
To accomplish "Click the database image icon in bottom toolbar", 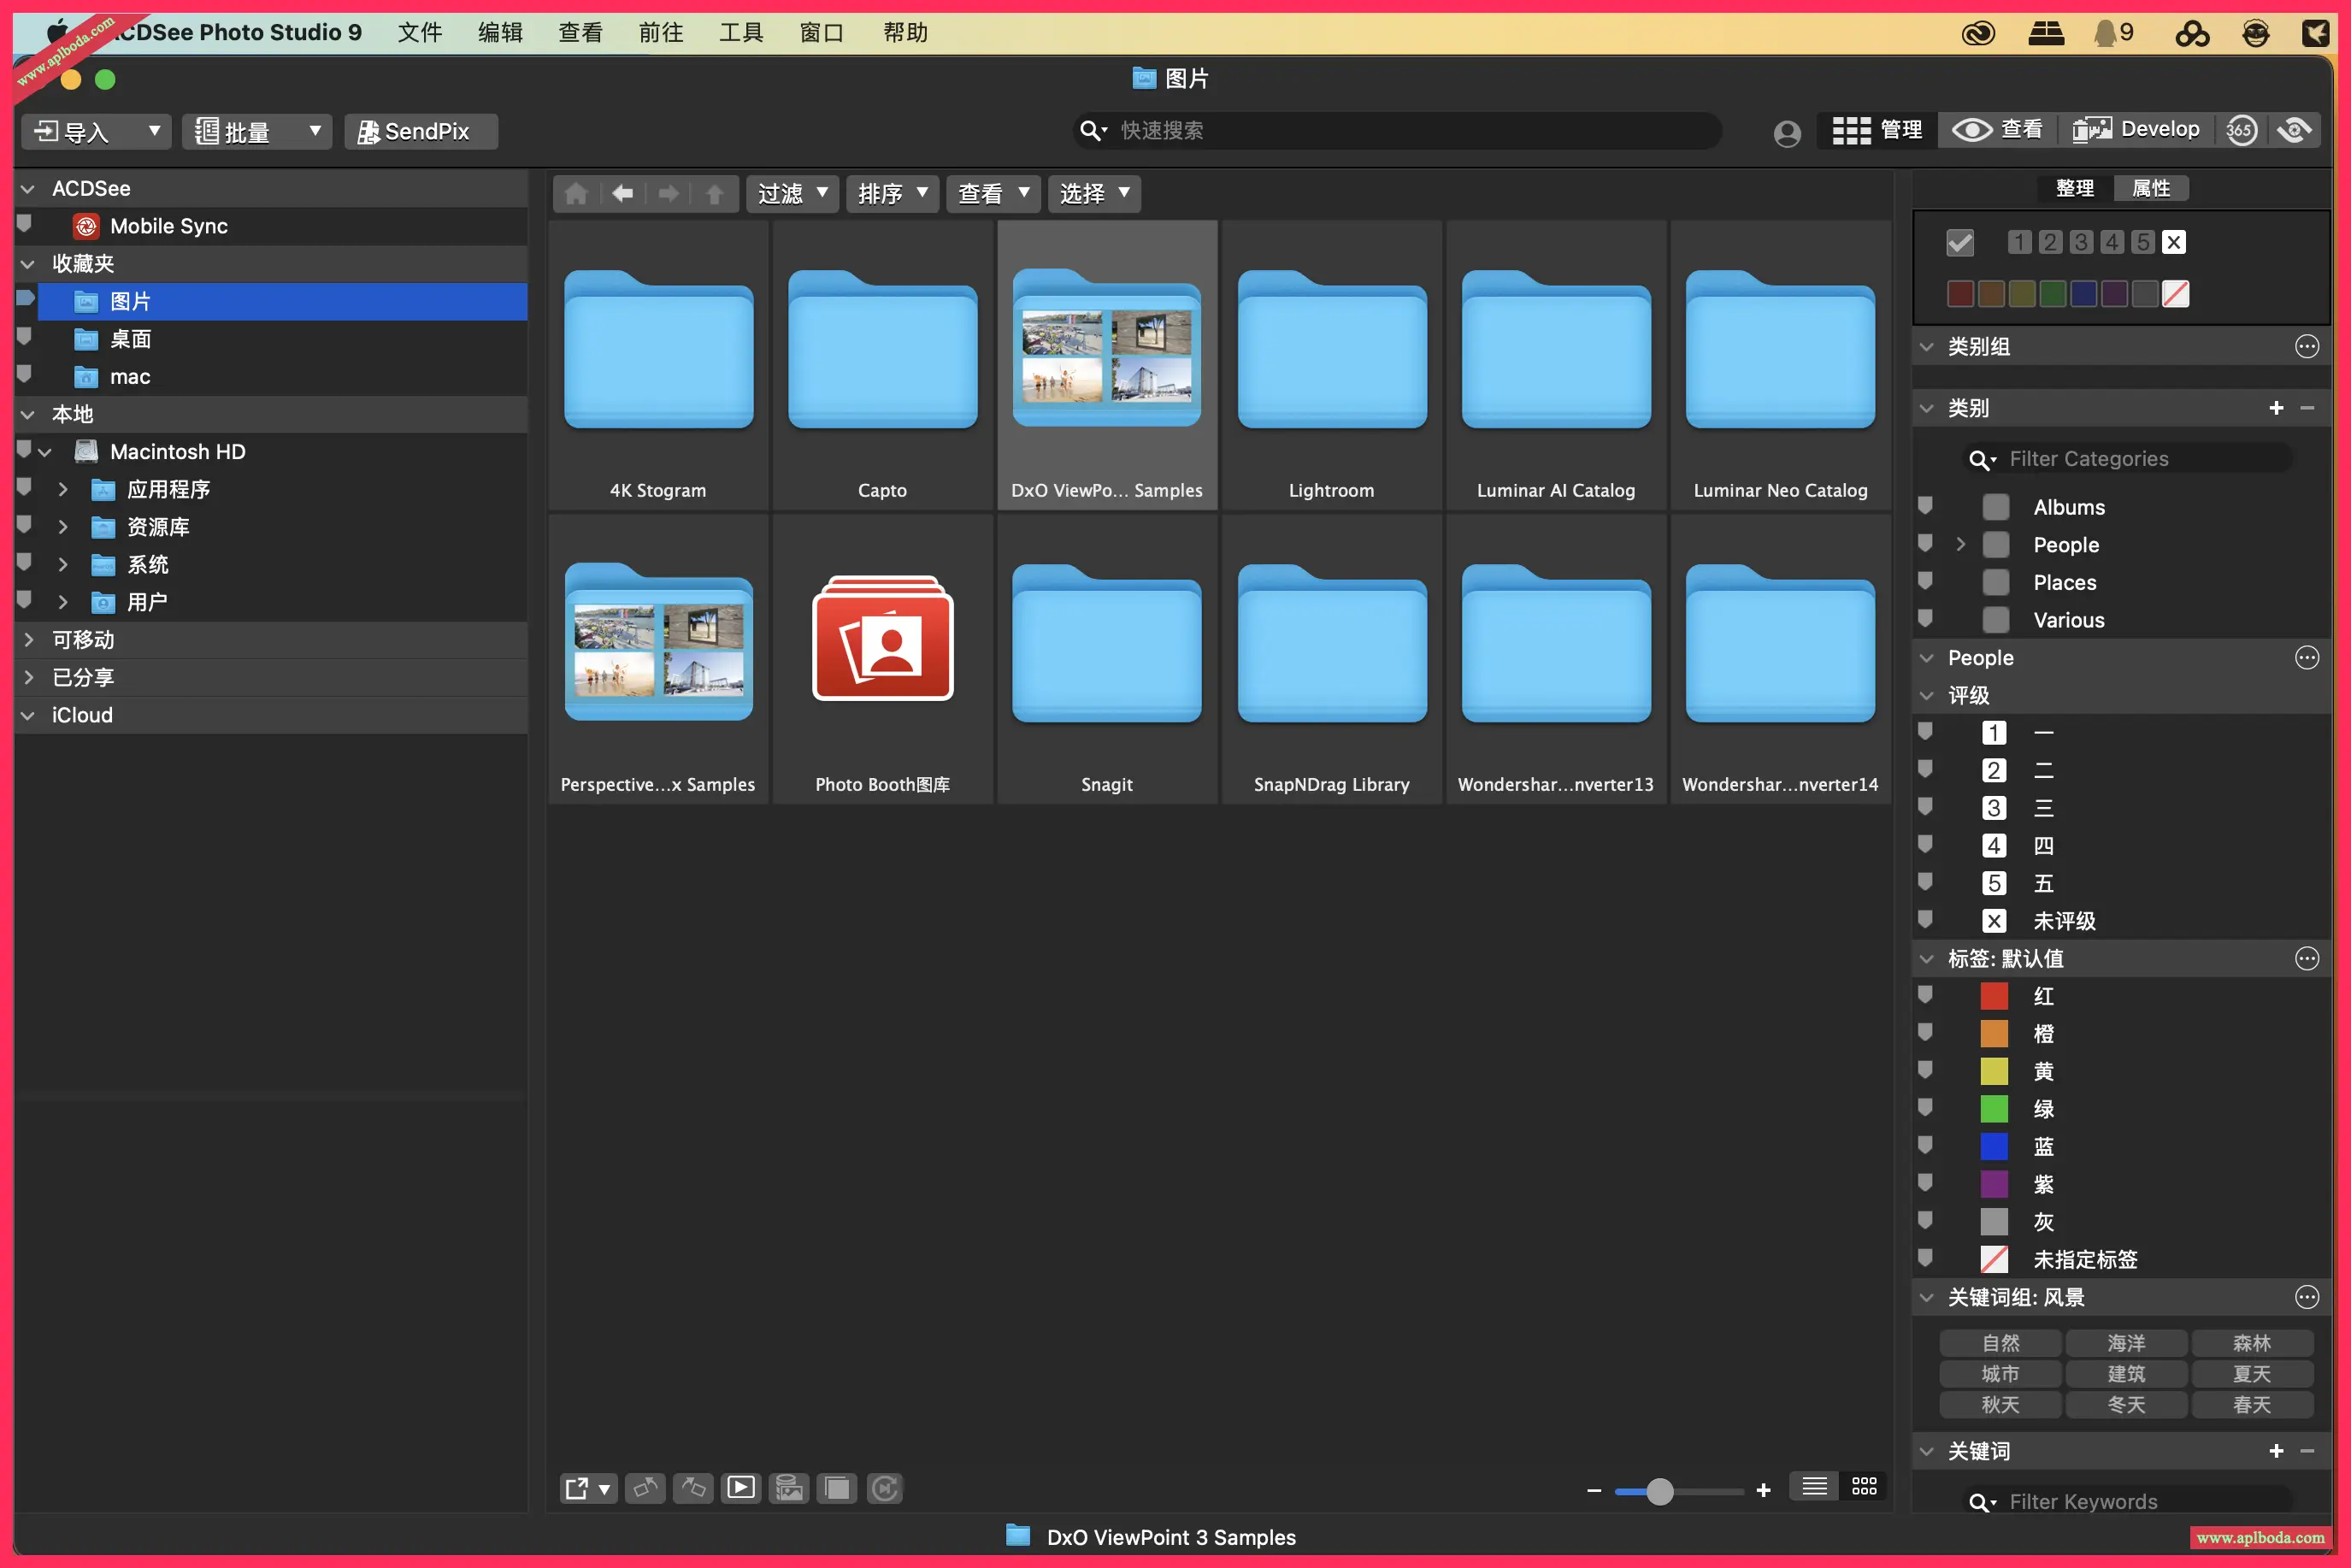I will [789, 1488].
